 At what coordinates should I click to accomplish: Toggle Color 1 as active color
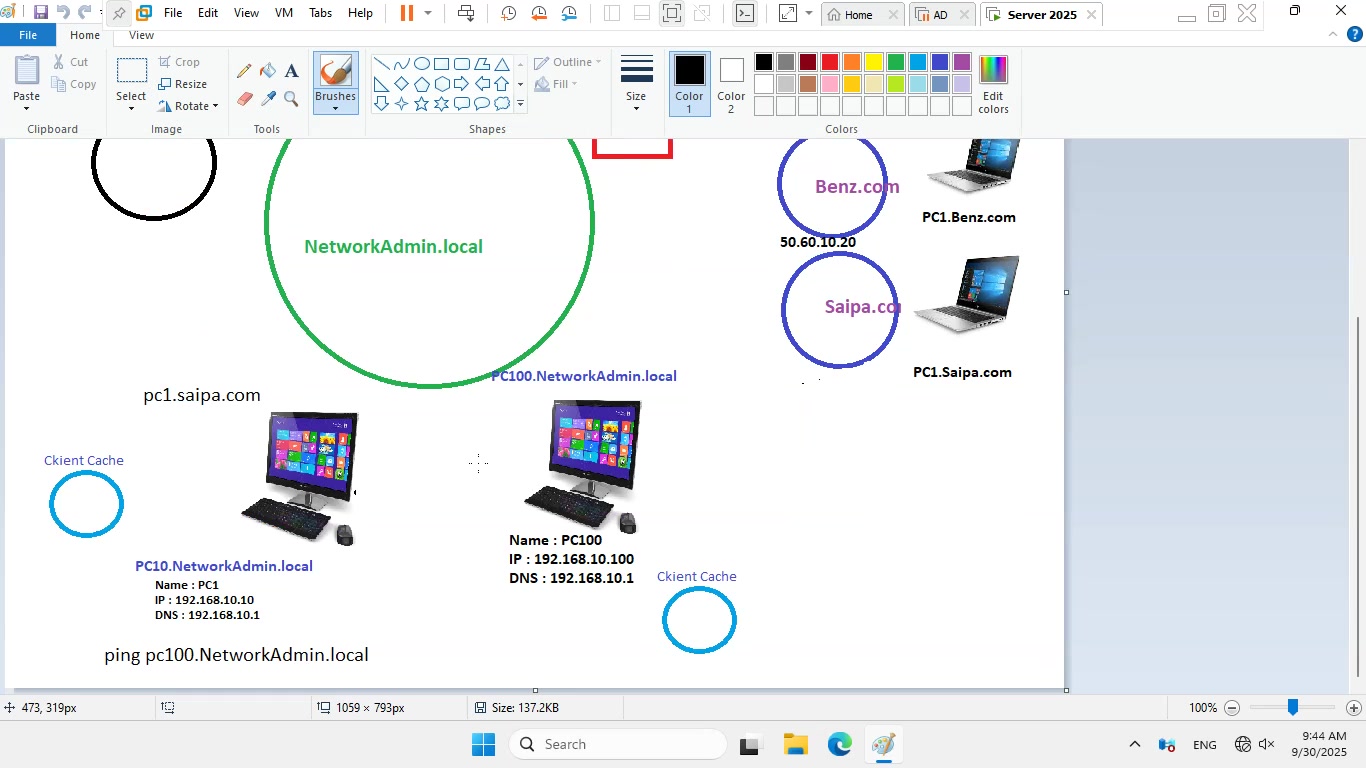[689, 84]
